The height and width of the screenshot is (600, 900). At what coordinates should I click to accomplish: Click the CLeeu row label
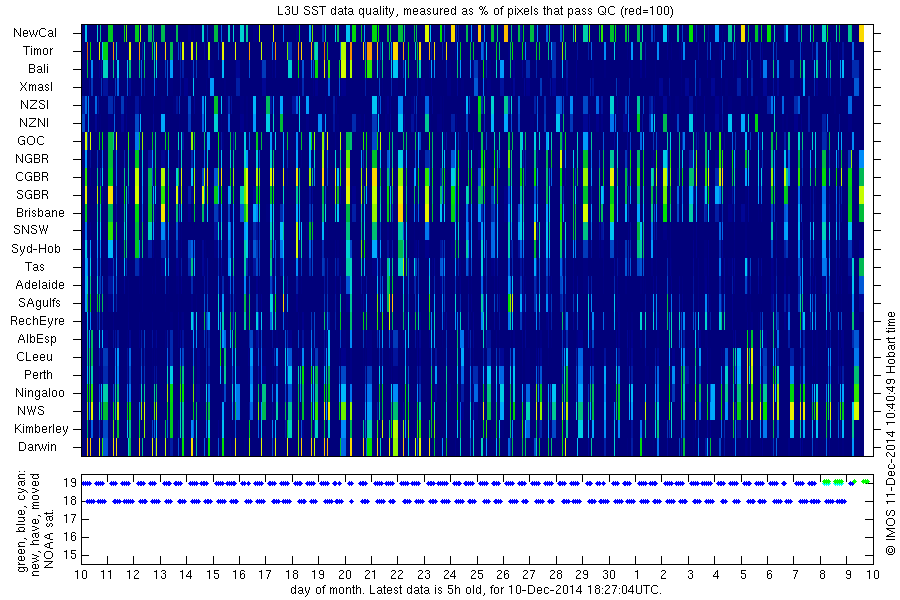(x=34, y=357)
